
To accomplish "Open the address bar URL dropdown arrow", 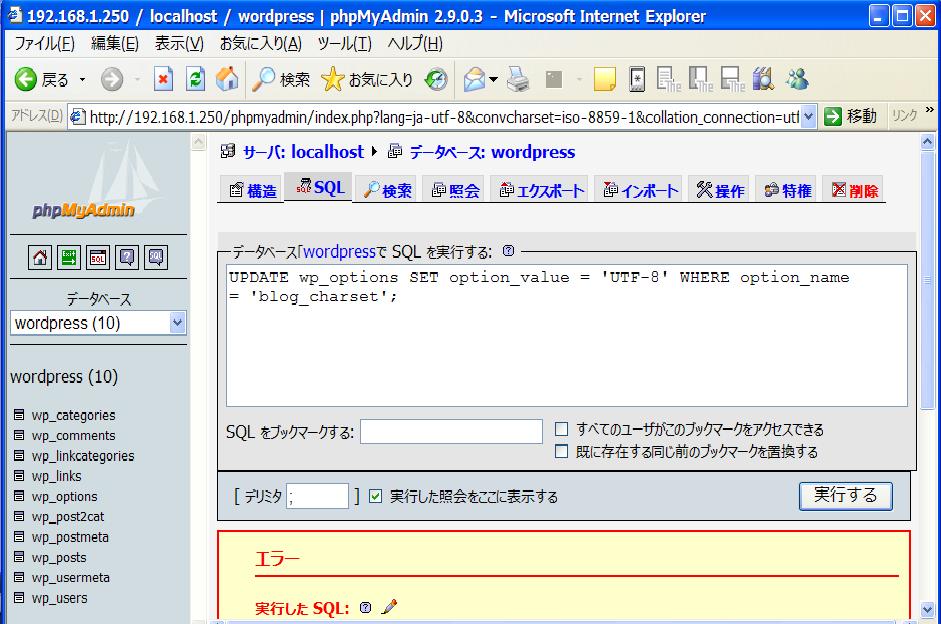I will coord(808,116).
